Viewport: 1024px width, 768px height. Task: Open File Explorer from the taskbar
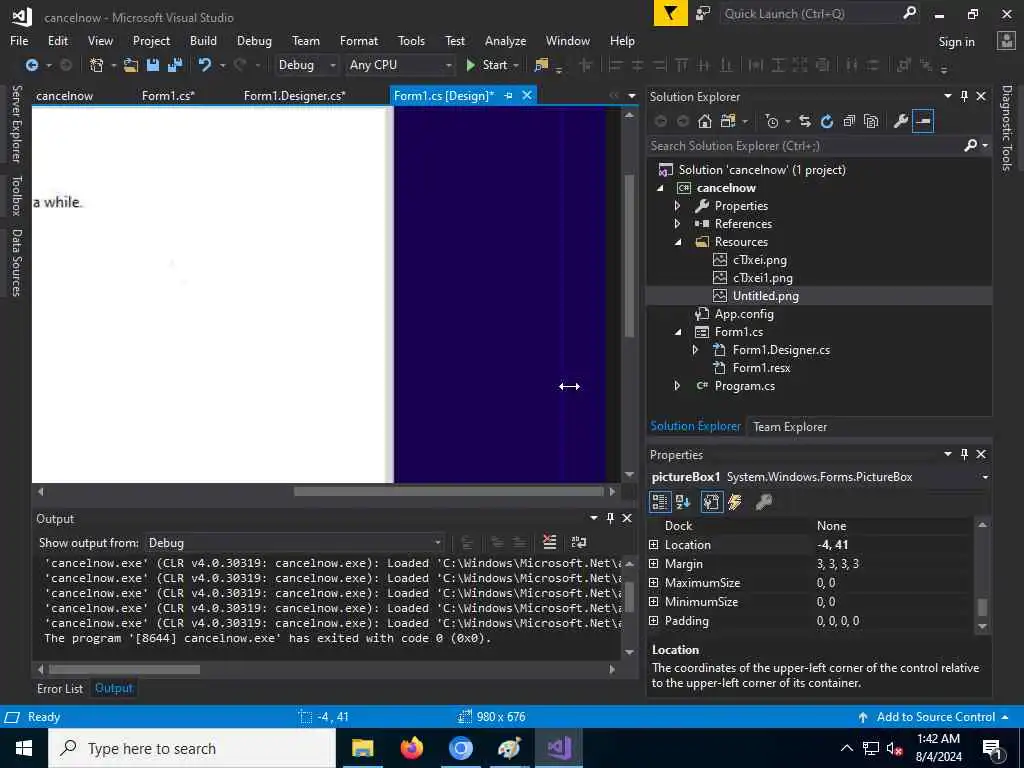(362, 748)
